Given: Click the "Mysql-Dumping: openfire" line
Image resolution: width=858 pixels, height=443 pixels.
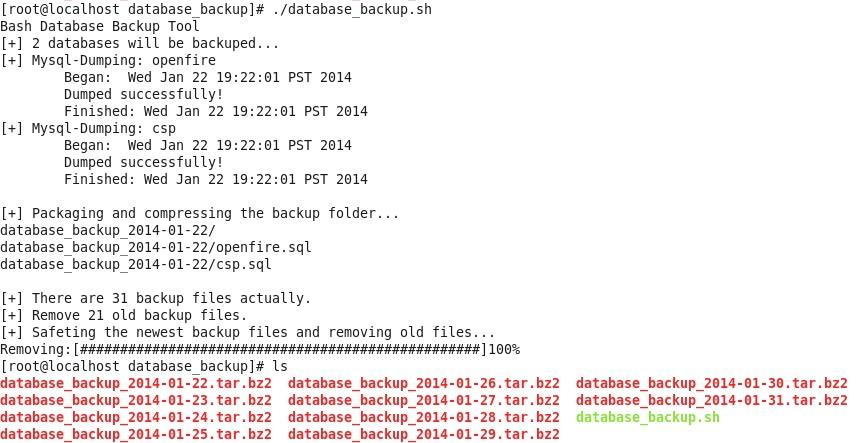Looking at the screenshot, I should 123,60.
